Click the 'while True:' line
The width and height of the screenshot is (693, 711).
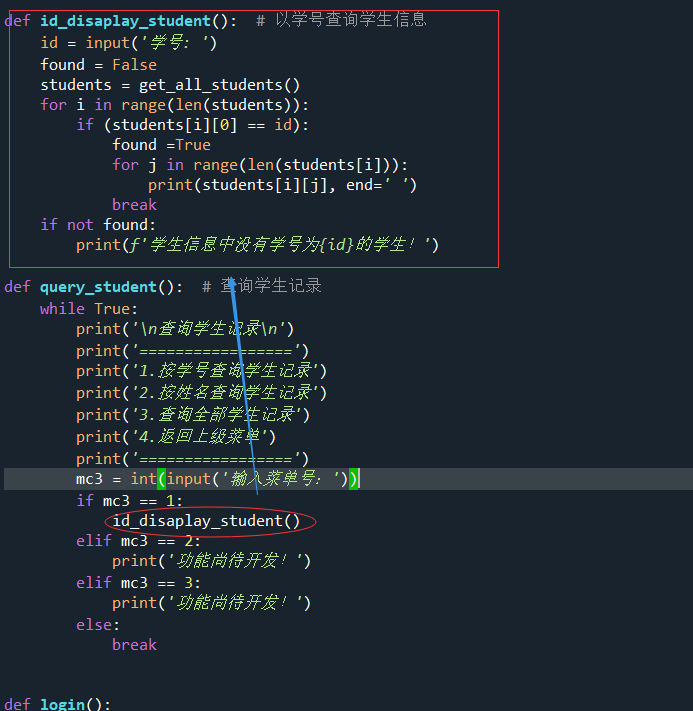(x=88, y=309)
